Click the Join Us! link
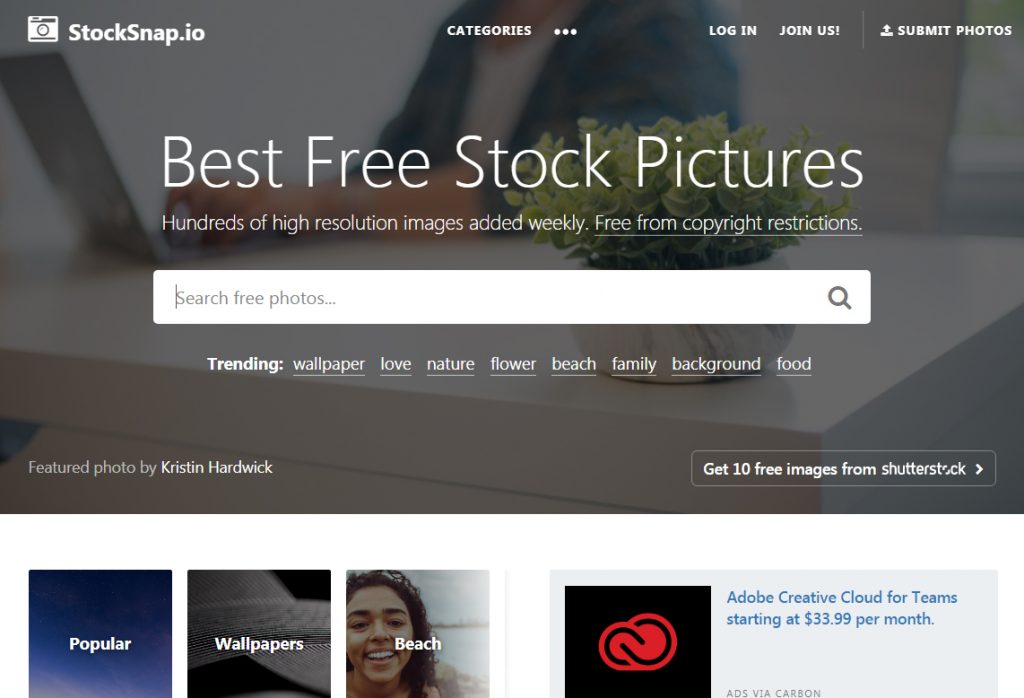1024x698 pixels. [809, 31]
